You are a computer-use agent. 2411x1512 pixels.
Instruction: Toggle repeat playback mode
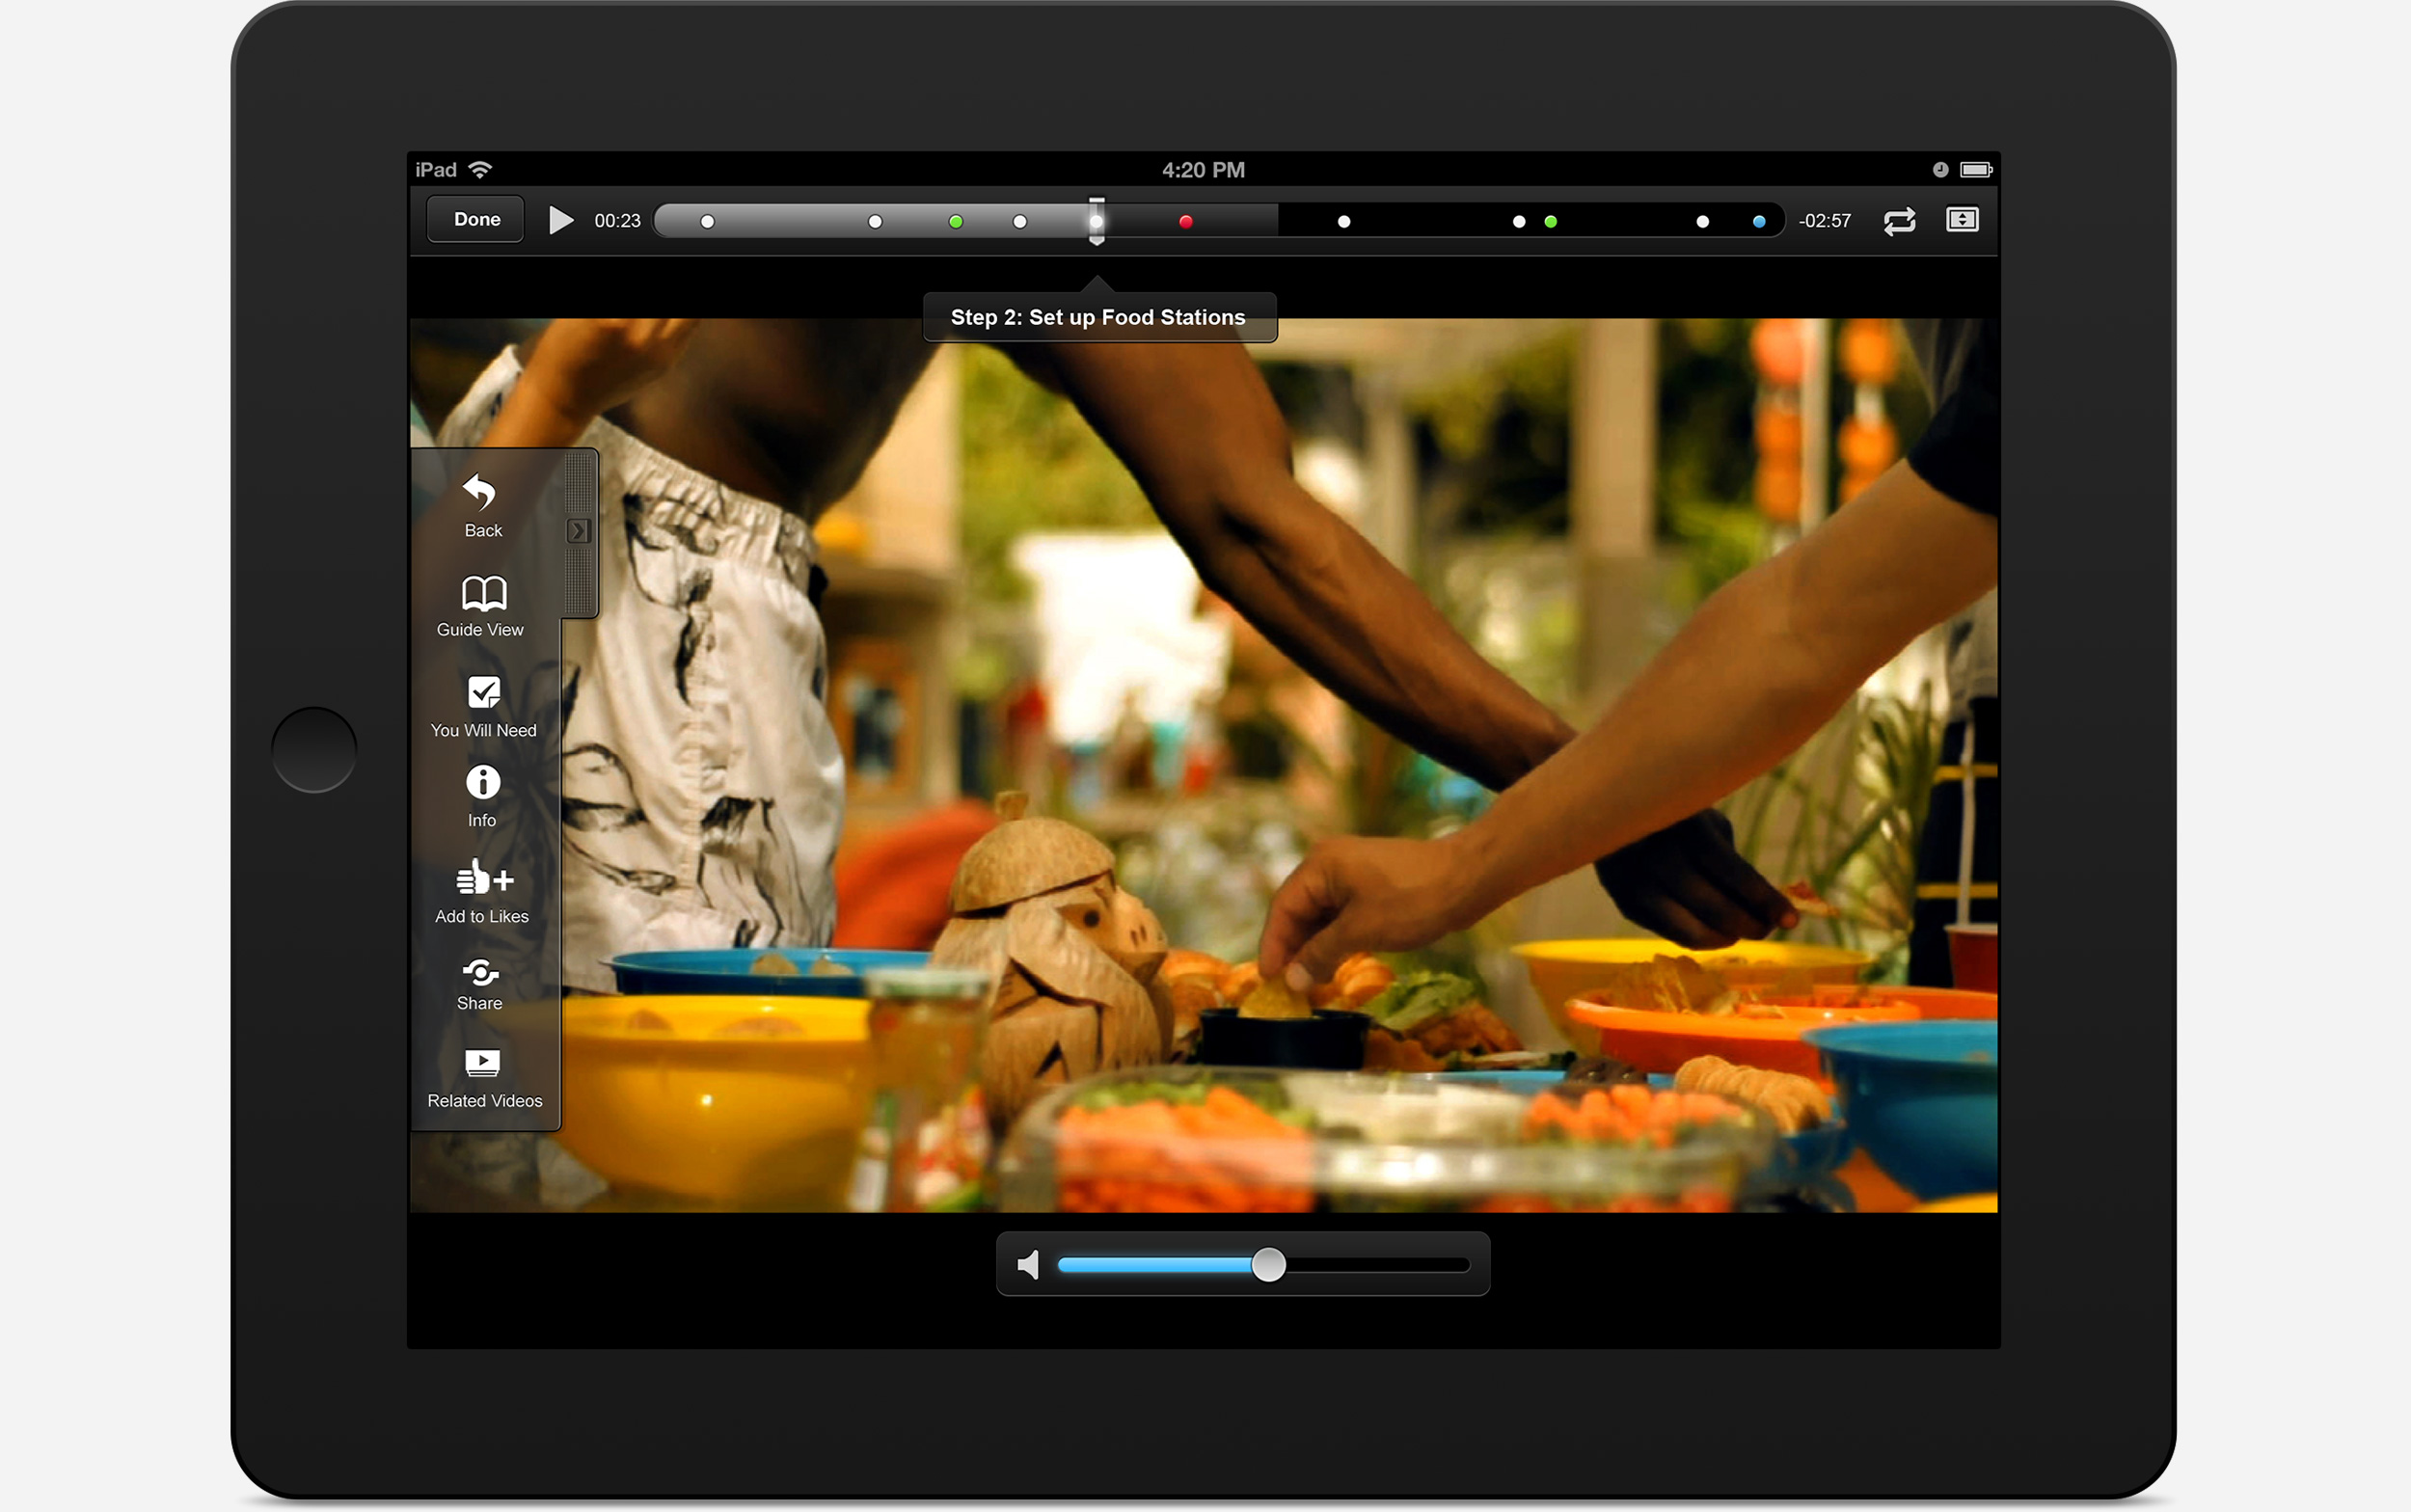1901,220
